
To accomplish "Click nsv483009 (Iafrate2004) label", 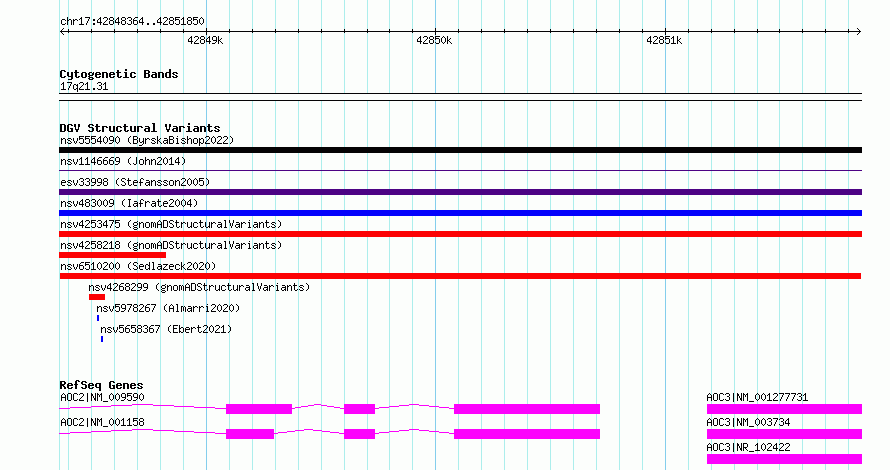I will pos(129,203).
